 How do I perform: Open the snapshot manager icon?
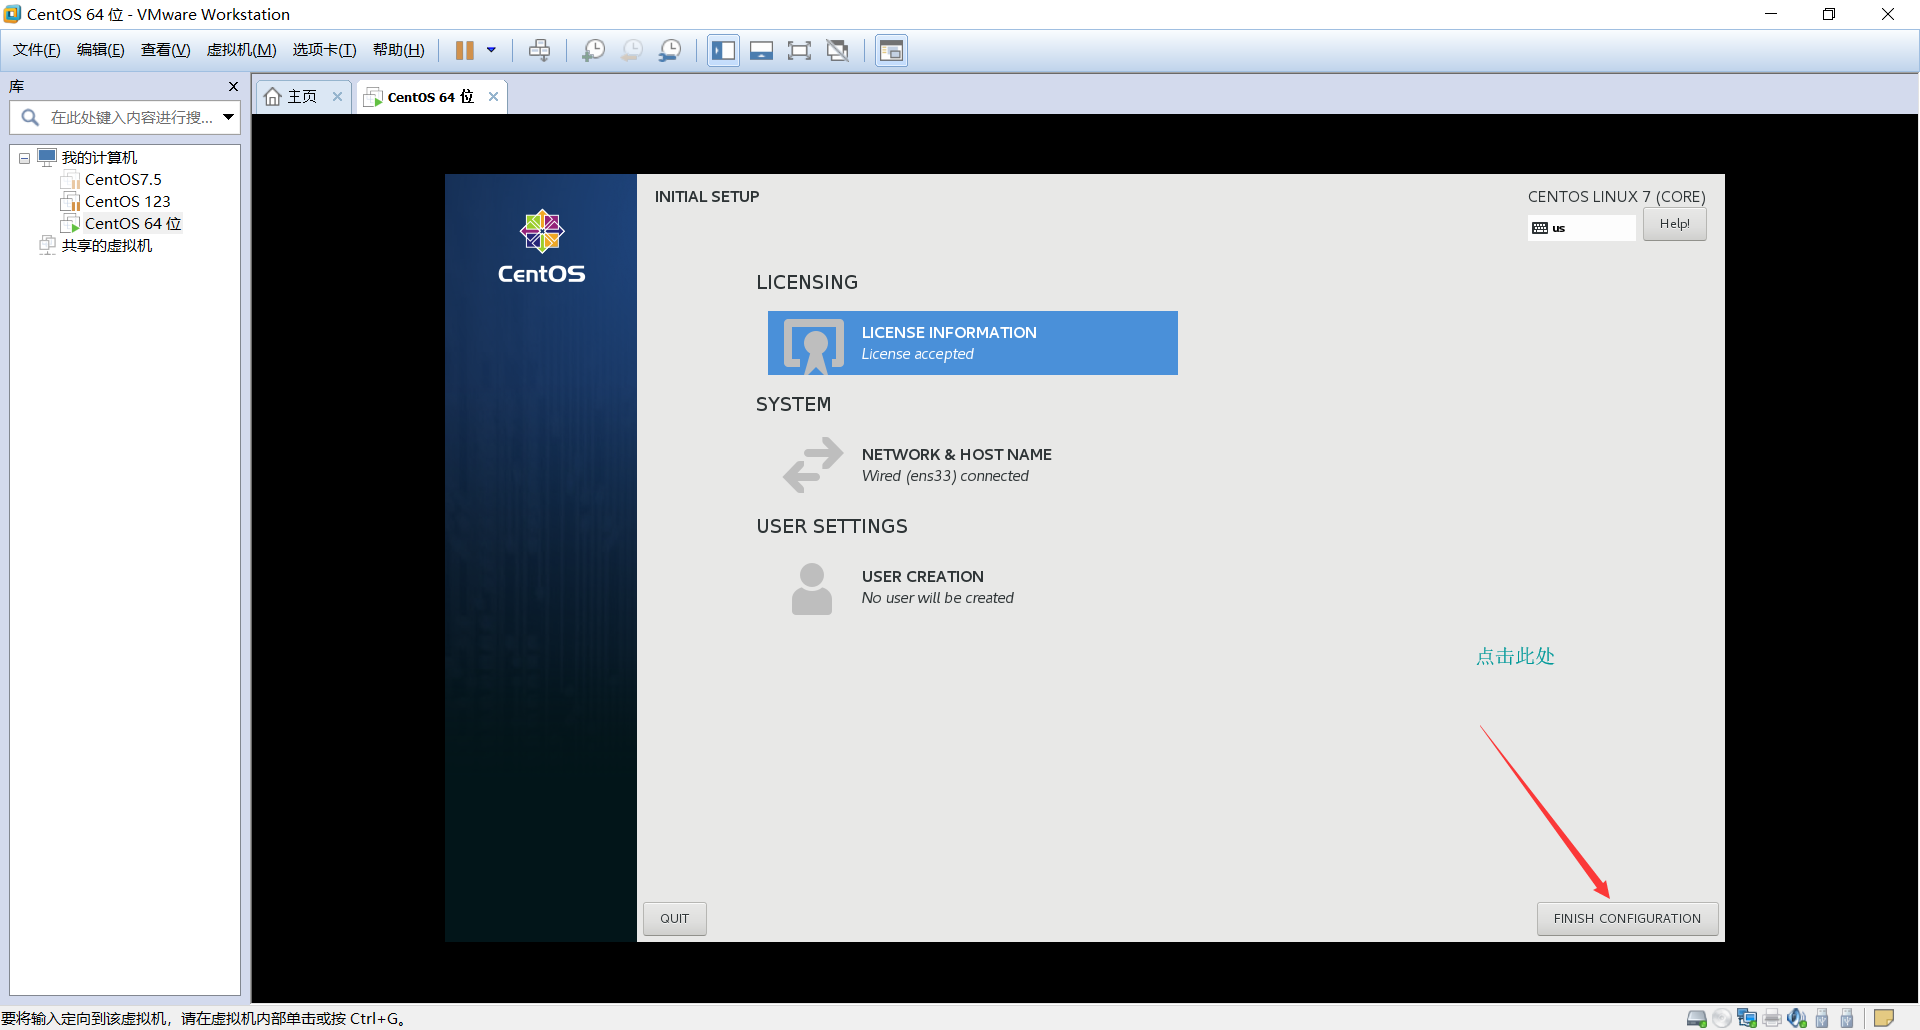click(670, 50)
